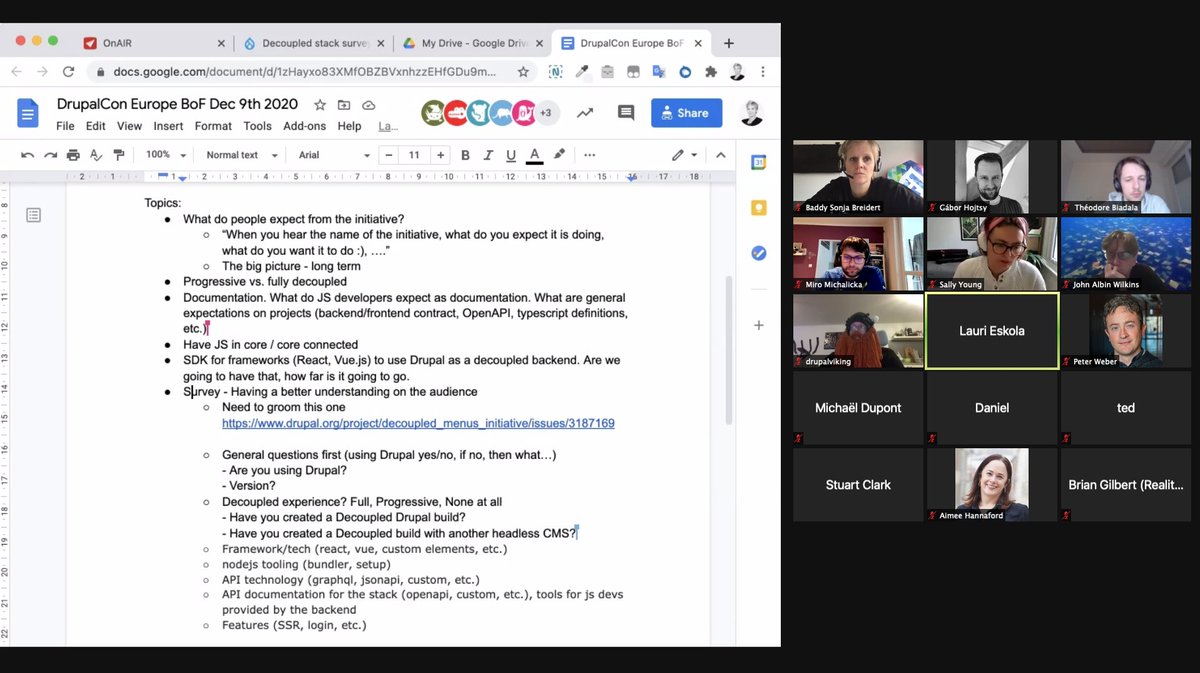Toggle Italic formatting
Image resolution: width=1200 pixels, height=673 pixels.
pyautogui.click(x=489, y=155)
